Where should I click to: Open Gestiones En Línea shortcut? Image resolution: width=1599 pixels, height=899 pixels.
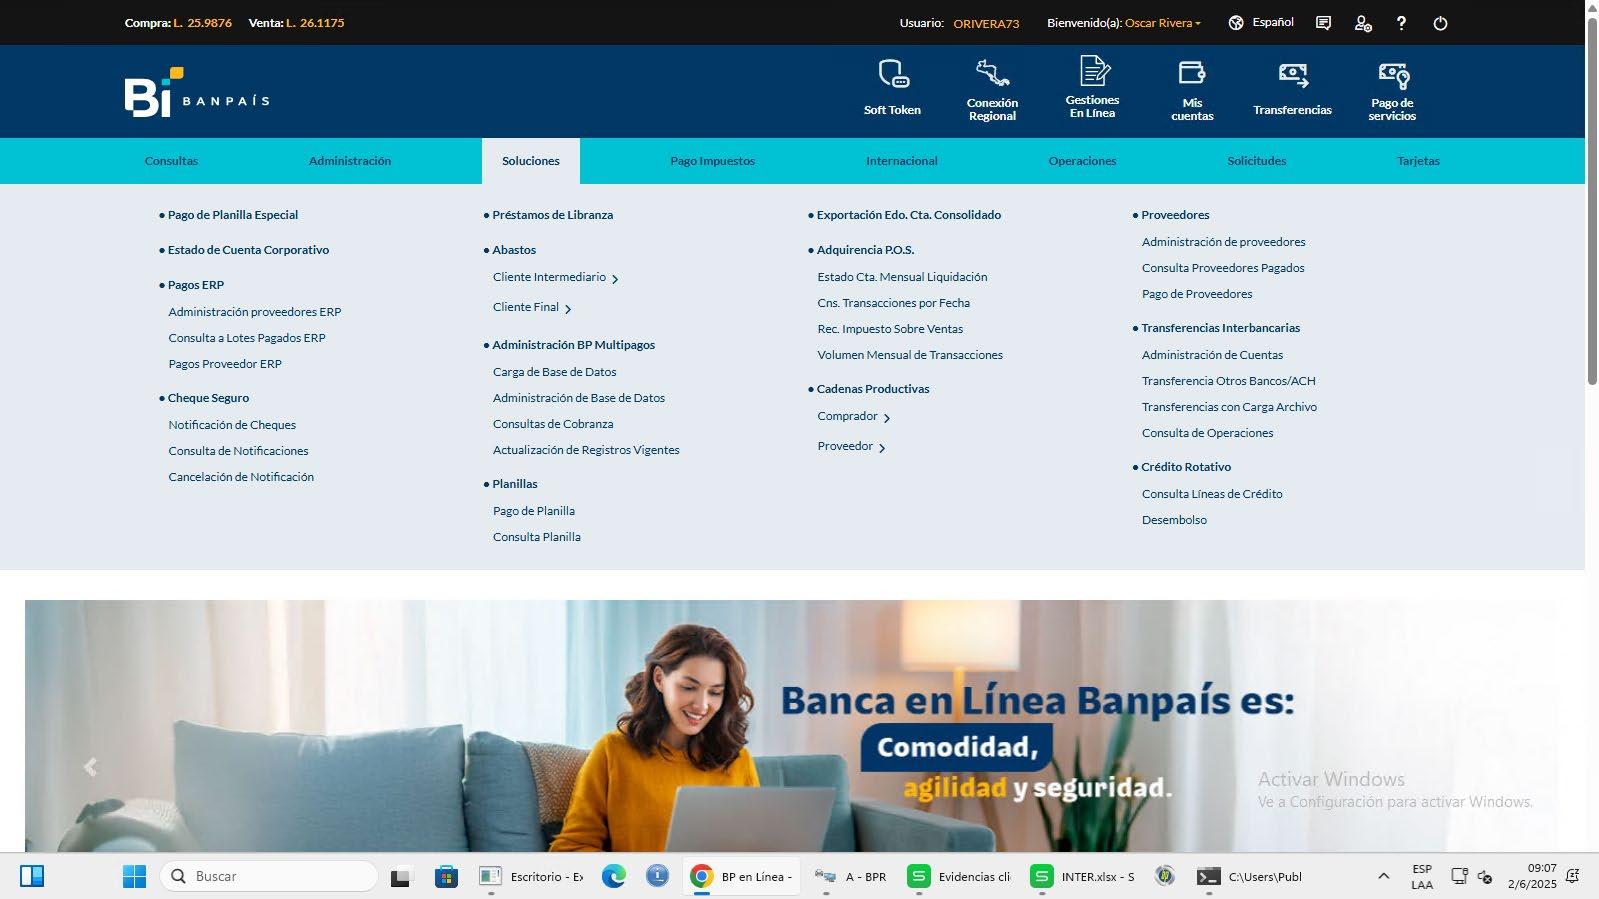1092,88
